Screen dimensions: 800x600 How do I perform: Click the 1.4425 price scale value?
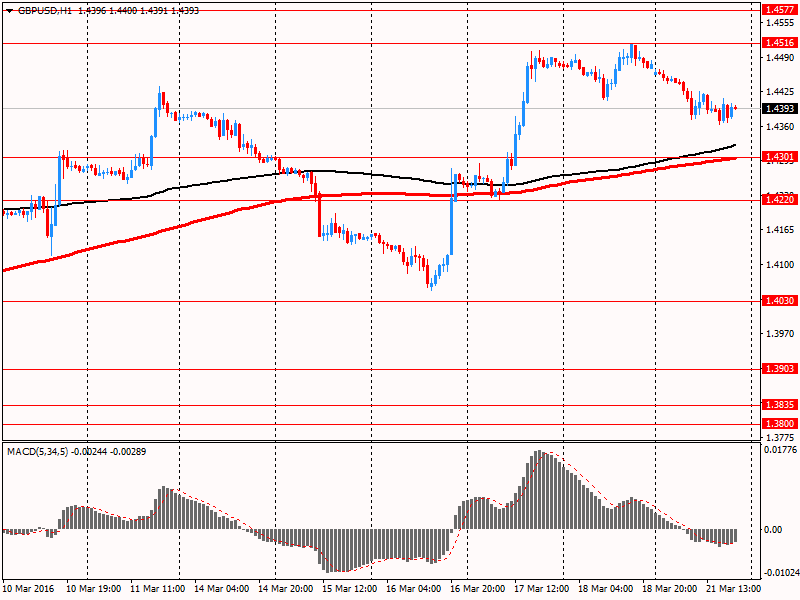[781, 92]
